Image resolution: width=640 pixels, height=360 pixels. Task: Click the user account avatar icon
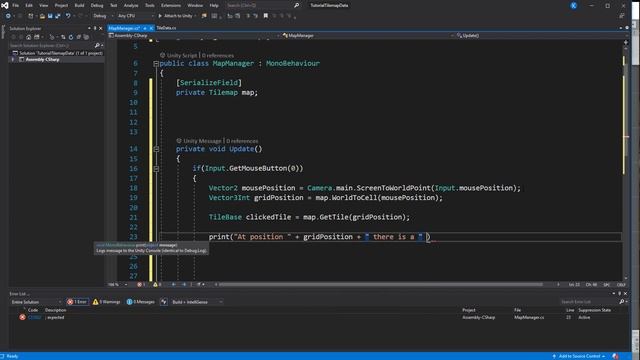tap(573, 5)
